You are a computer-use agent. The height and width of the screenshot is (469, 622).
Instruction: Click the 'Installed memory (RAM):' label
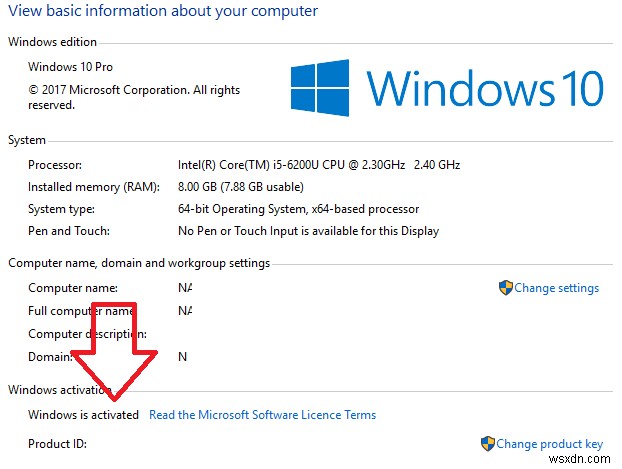(90, 187)
